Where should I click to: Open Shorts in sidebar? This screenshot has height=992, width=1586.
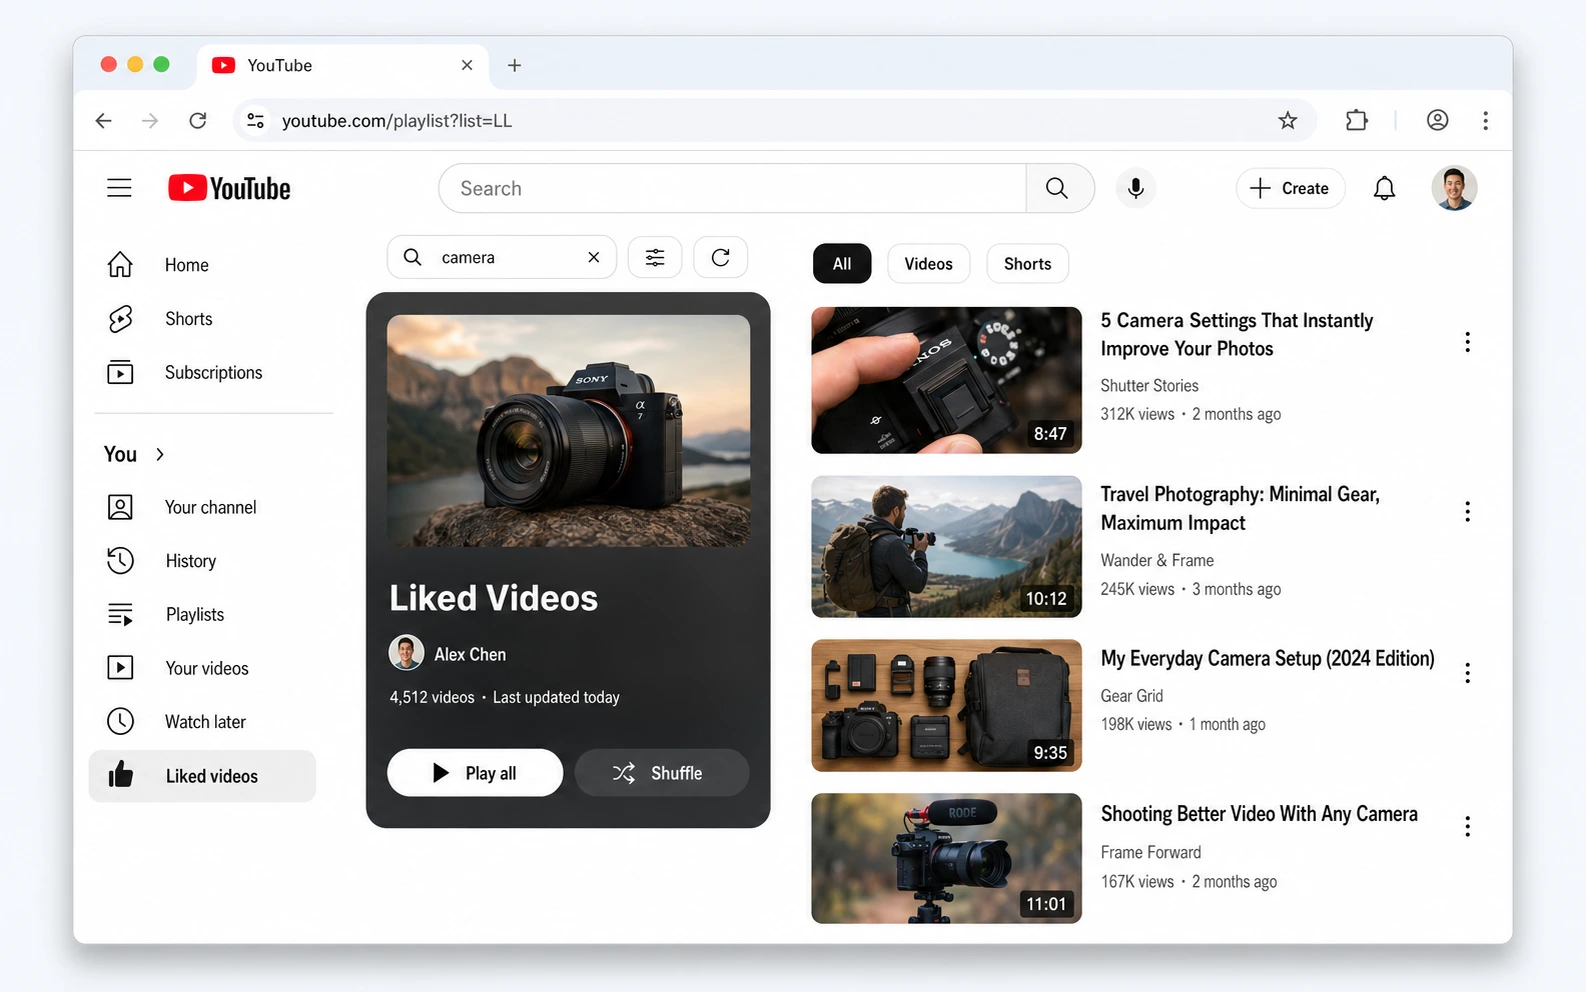tap(203, 319)
